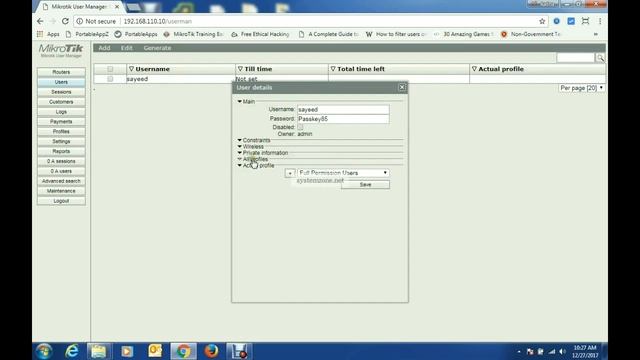Click the Username input field

(343, 109)
